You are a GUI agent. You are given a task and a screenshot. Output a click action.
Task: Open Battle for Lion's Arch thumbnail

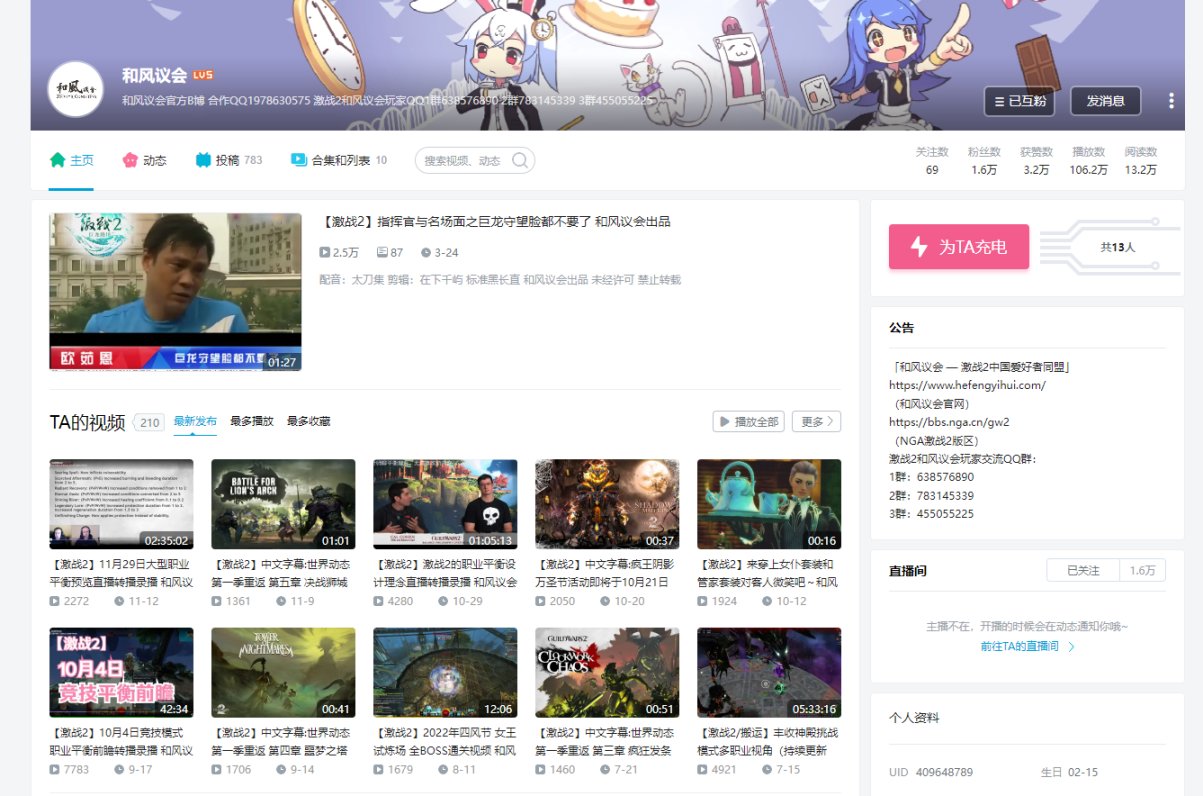coord(283,504)
